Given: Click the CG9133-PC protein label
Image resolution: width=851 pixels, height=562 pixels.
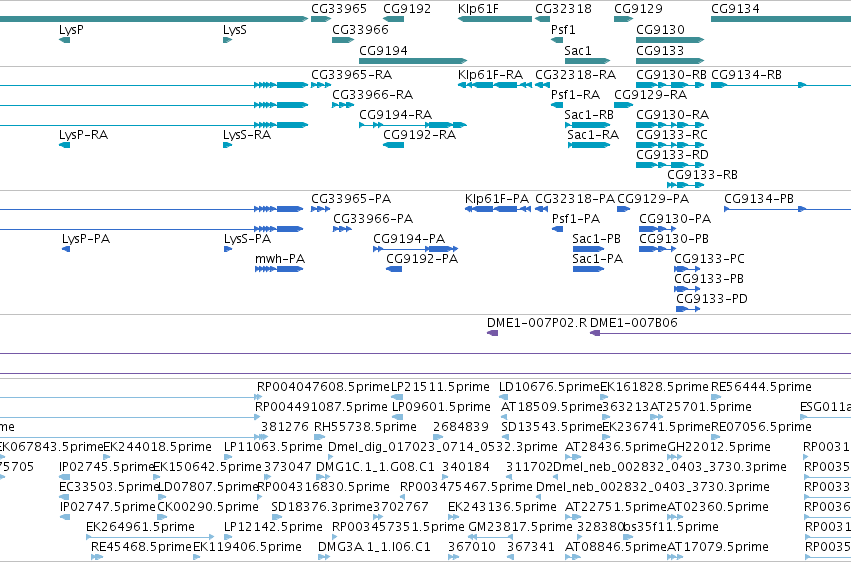Looking at the screenshot, I should (709, 259).
